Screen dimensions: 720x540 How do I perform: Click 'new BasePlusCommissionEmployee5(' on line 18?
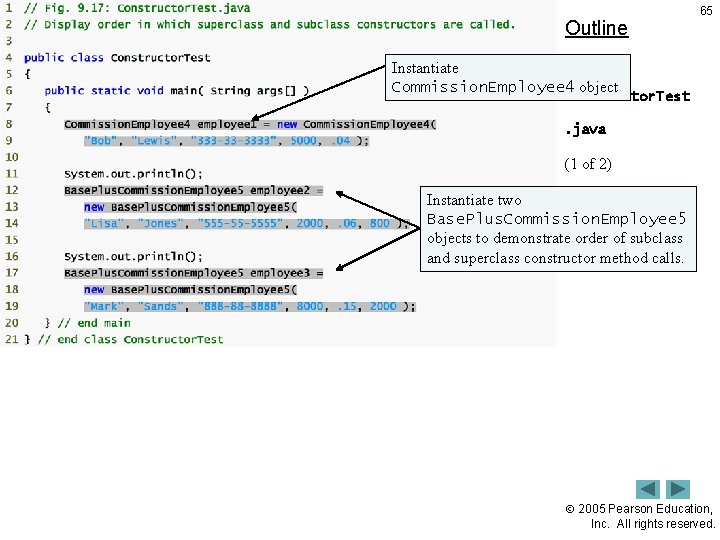pyautogui.click(x=191, y=290)
